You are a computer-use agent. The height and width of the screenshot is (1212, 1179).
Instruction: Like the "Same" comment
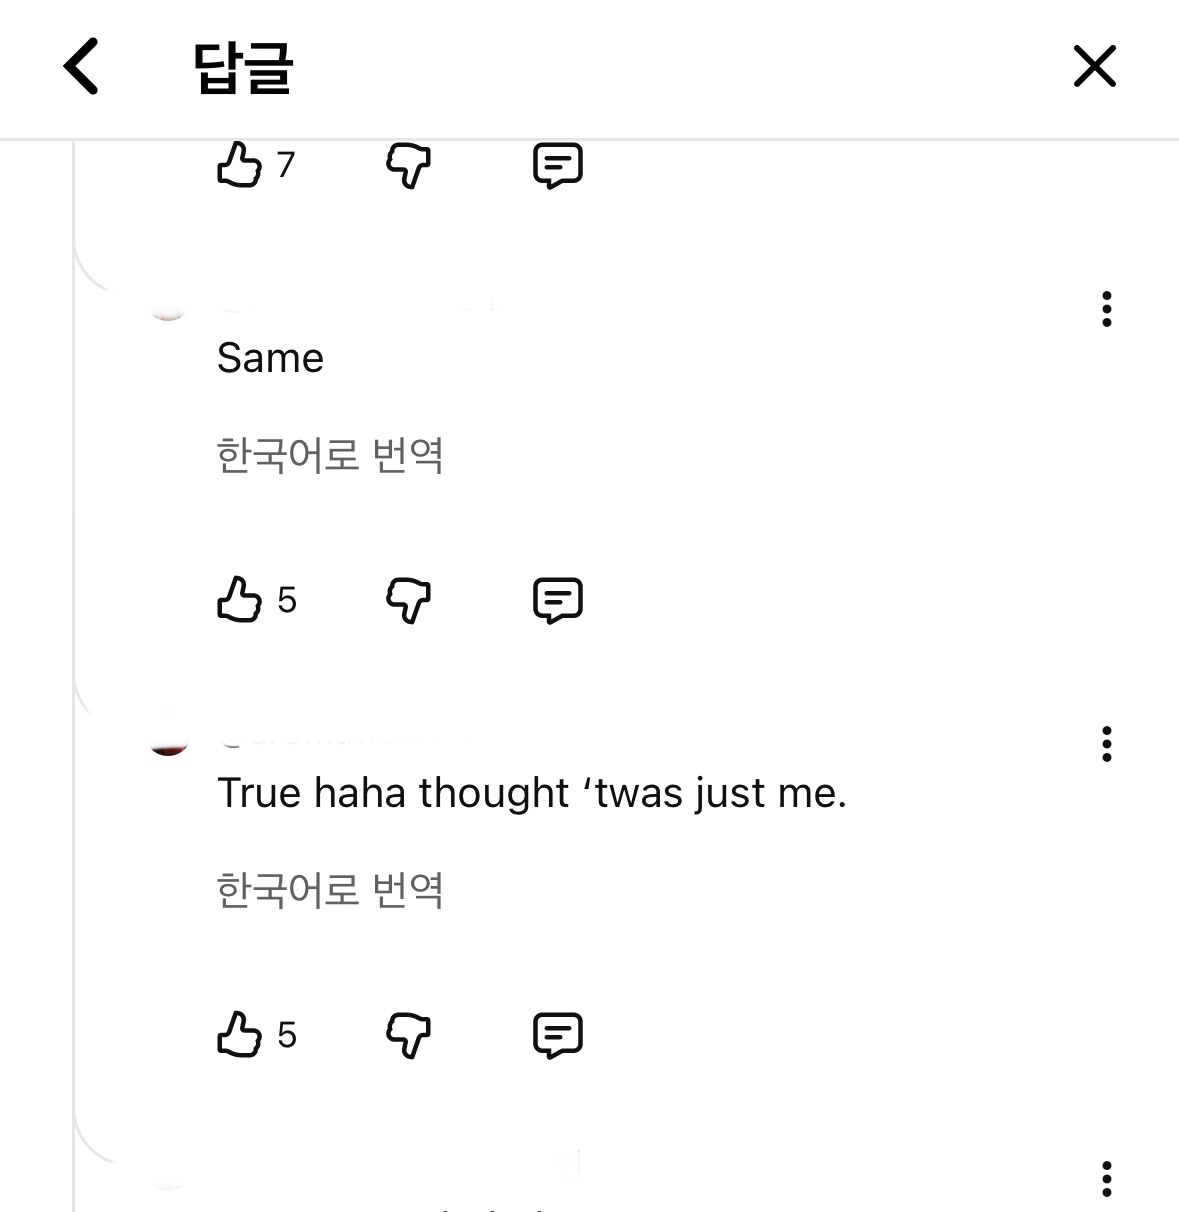[x=239, y=599]
